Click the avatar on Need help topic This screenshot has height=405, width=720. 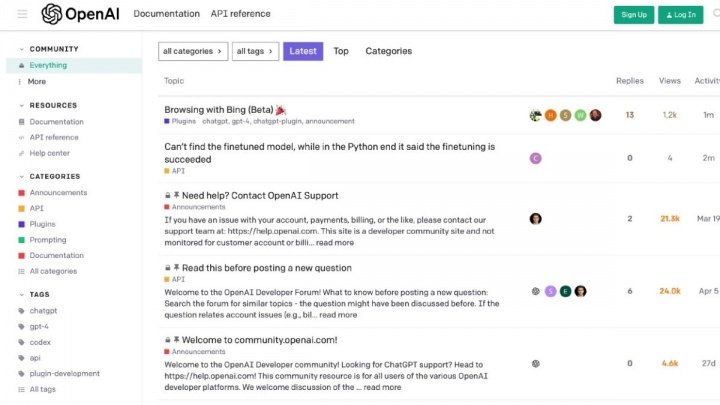[535, 219]
